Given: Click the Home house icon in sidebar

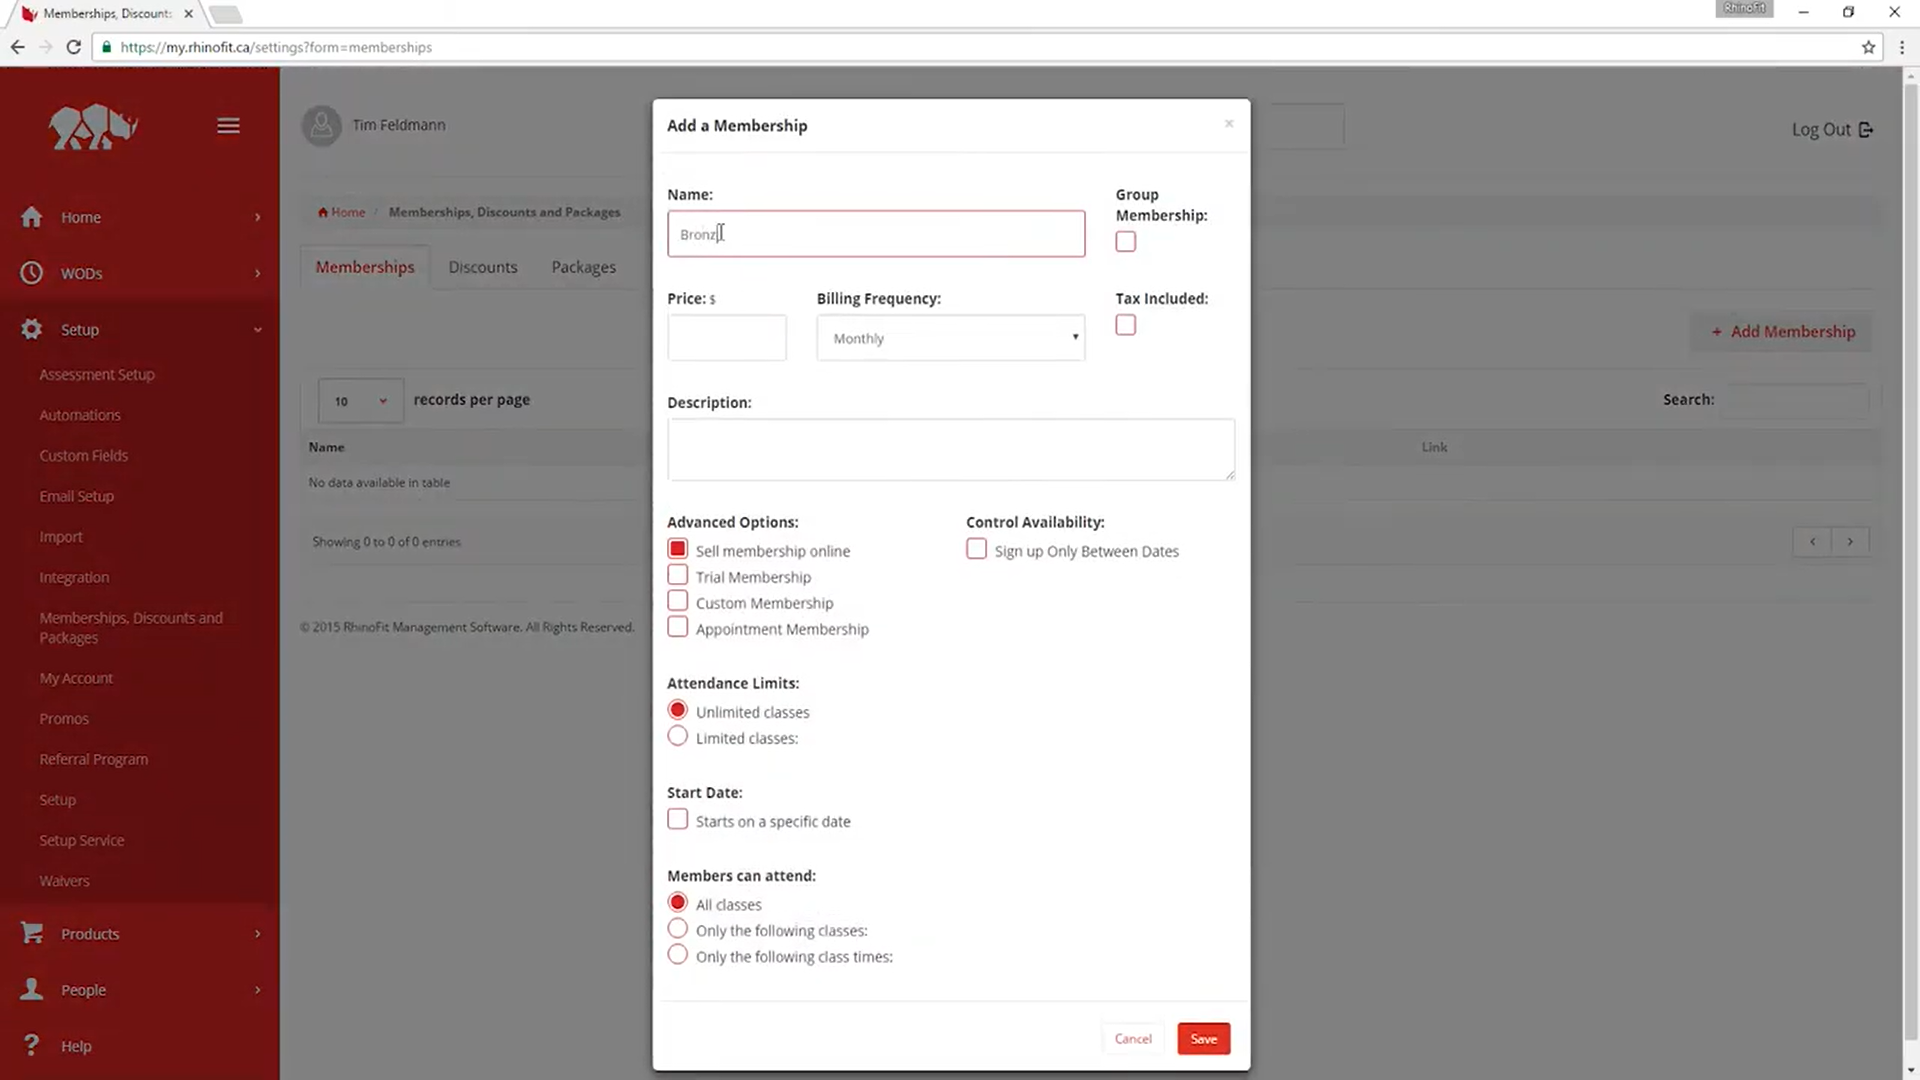Looking at the screenshot, I should 32,217.
